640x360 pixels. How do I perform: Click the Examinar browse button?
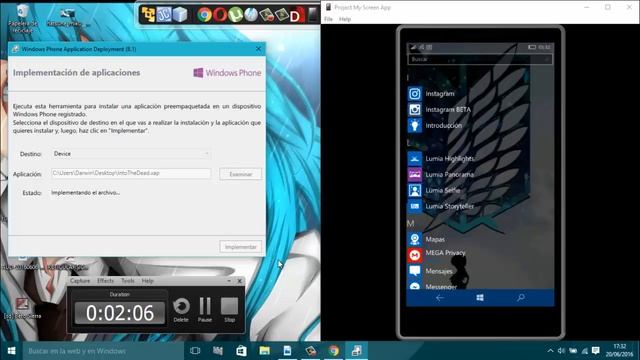tap(240, 174)
